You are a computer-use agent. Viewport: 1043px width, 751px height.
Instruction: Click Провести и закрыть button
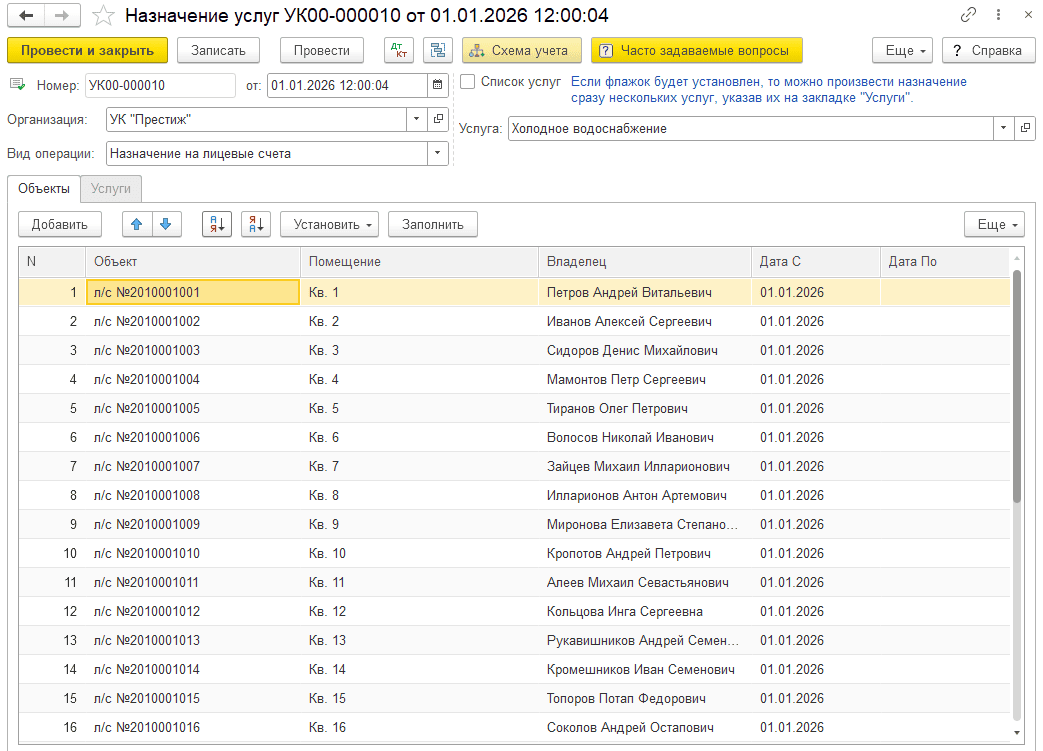(x=87, y=51)
